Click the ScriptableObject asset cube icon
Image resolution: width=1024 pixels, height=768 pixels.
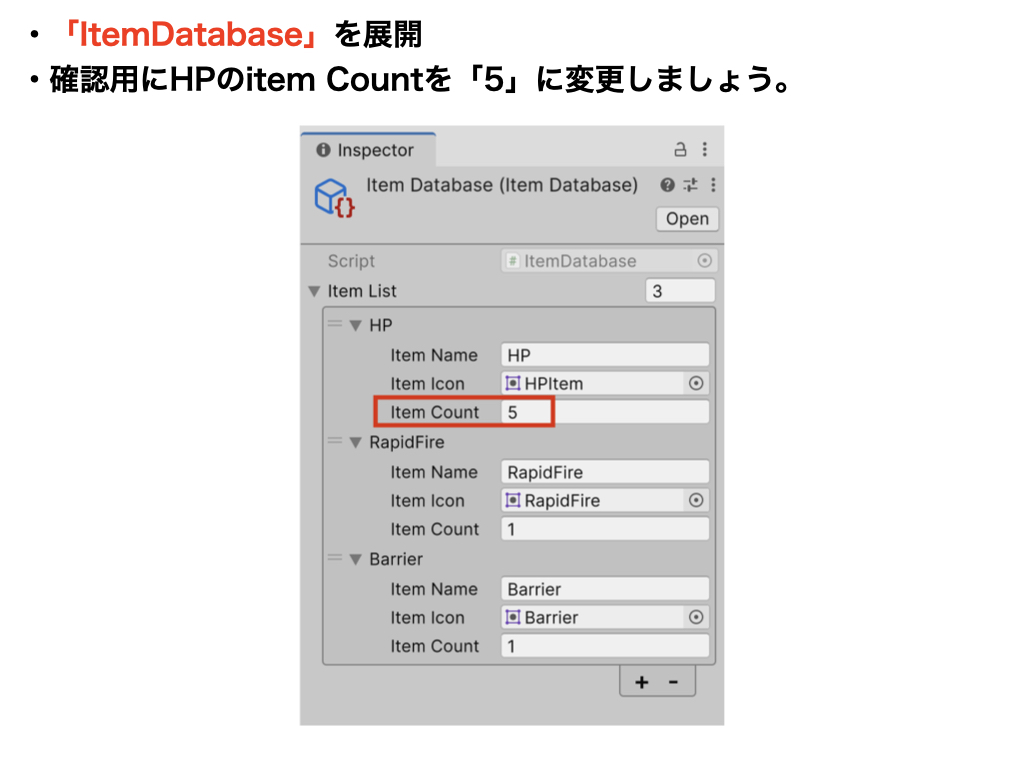click(x=334, y=198)
